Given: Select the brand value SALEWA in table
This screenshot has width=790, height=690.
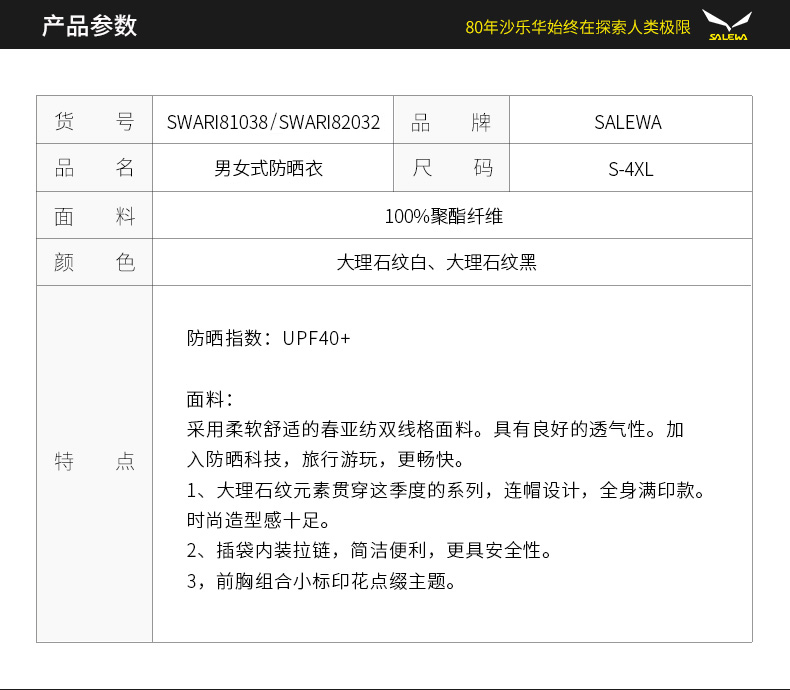Looking at the screenshot, I should tap(628, 122).
